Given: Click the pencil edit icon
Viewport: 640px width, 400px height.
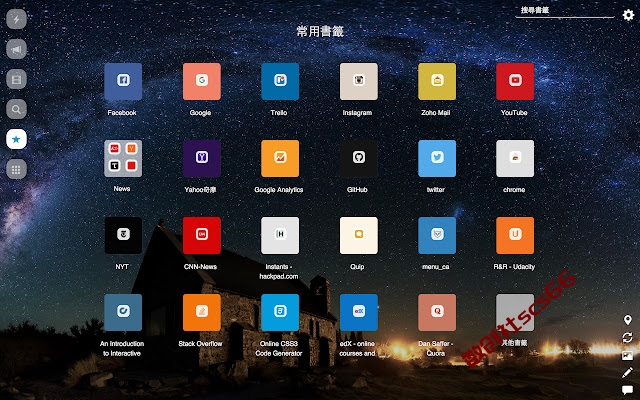Looking at the screenshot, I should 627,372.
